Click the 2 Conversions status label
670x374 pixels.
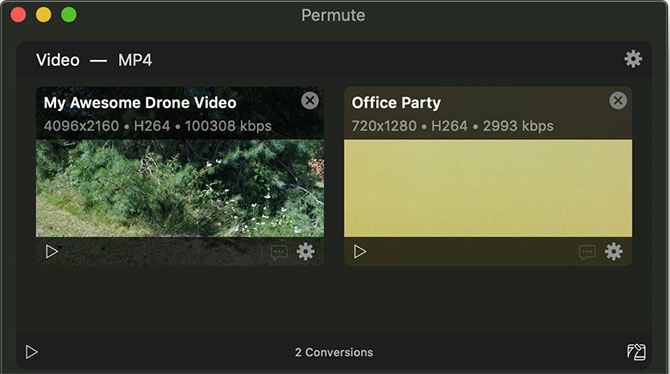click(x=334, y=352)
